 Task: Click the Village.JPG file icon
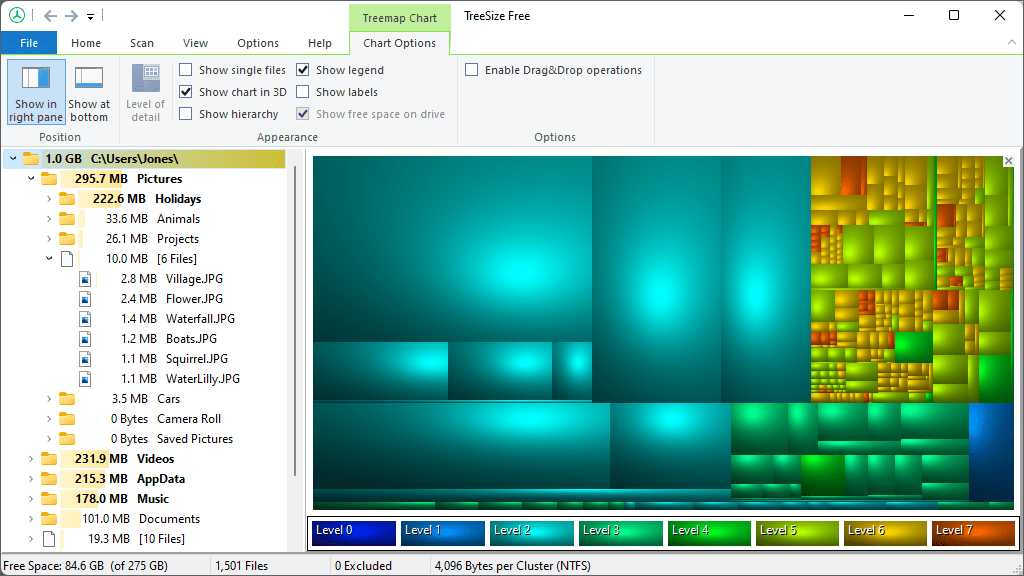coord(85,279)
